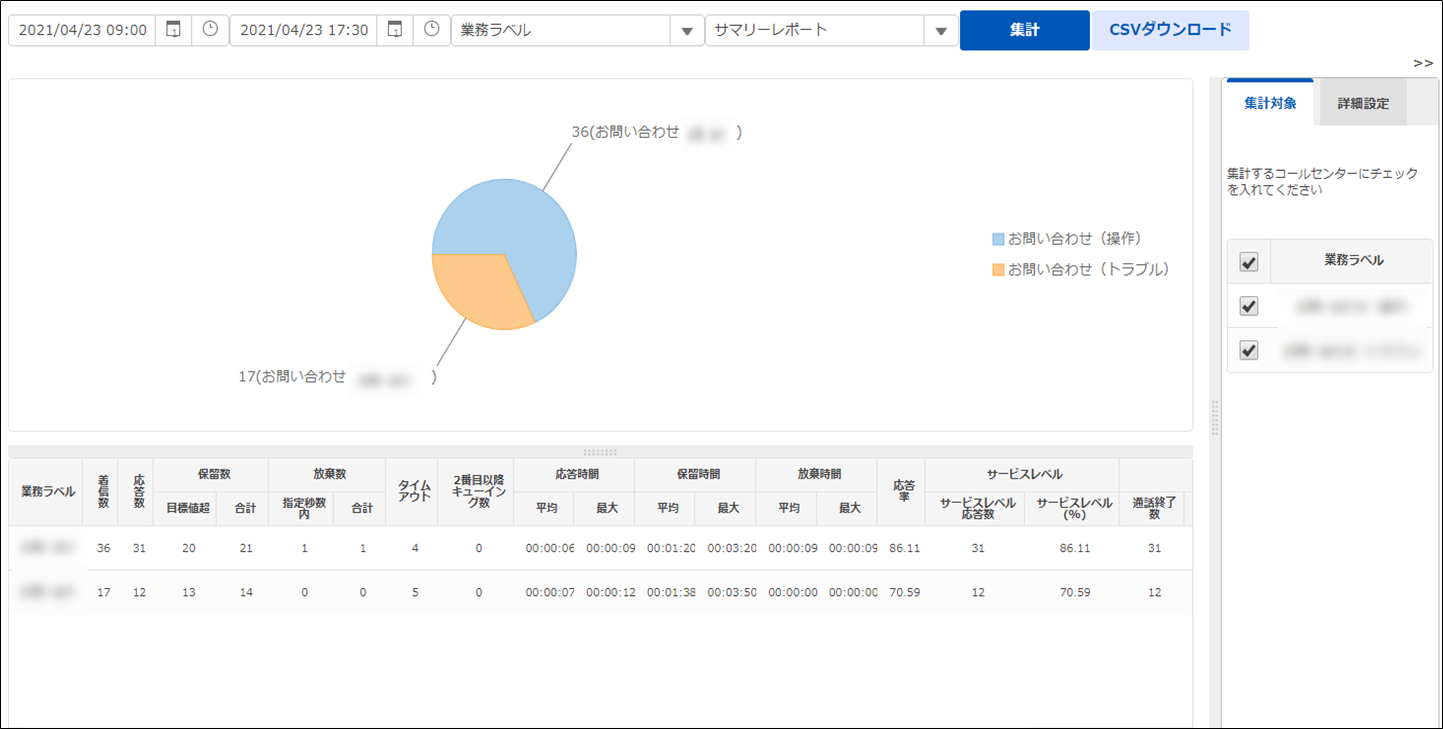Click the 業務ラベル combo box field
Screen dimensions: 1443x729
click(x=560, y=31)
